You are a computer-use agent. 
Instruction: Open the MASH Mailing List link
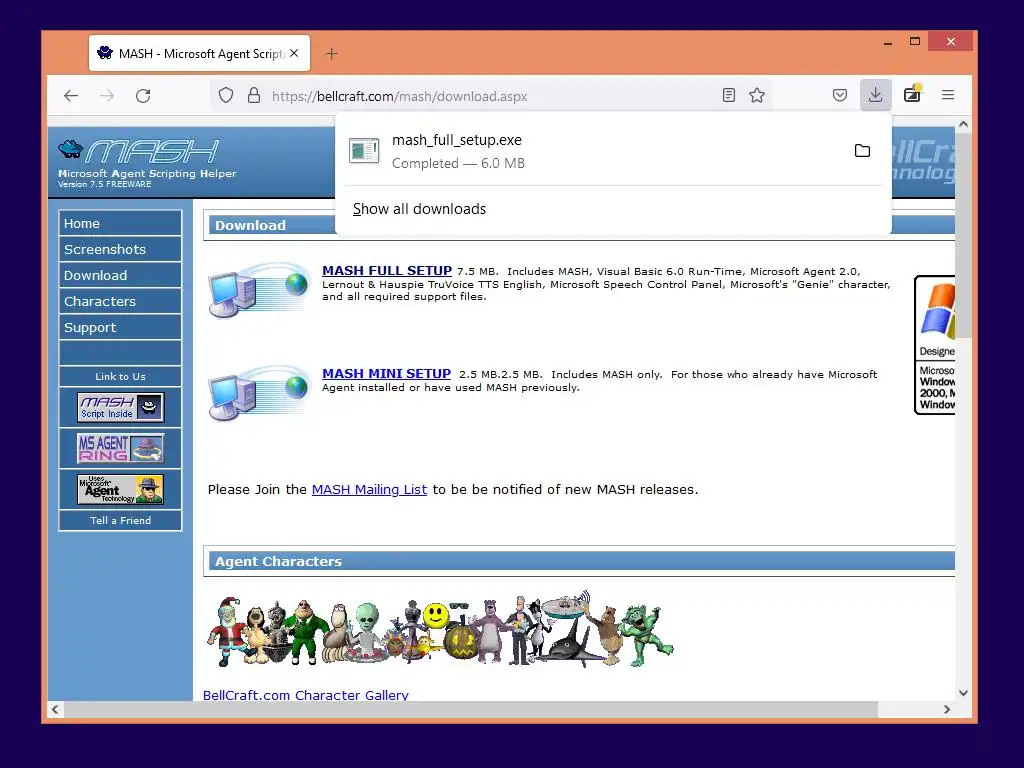coord(369,489)
